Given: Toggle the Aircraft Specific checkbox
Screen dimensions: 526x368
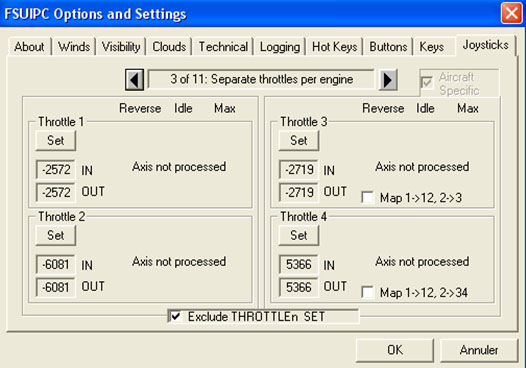Looking at the screenshot, I should [427, 83].
